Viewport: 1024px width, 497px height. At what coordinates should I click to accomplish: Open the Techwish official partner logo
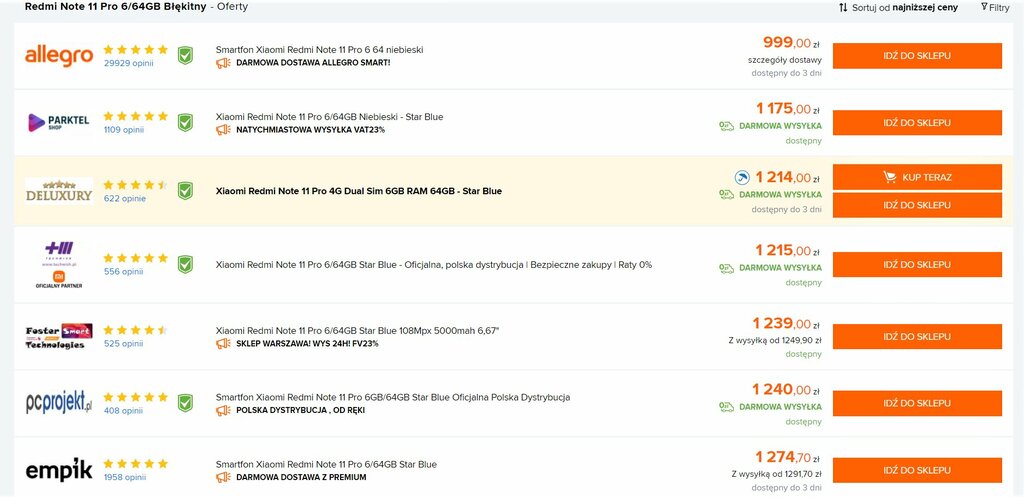59,265
